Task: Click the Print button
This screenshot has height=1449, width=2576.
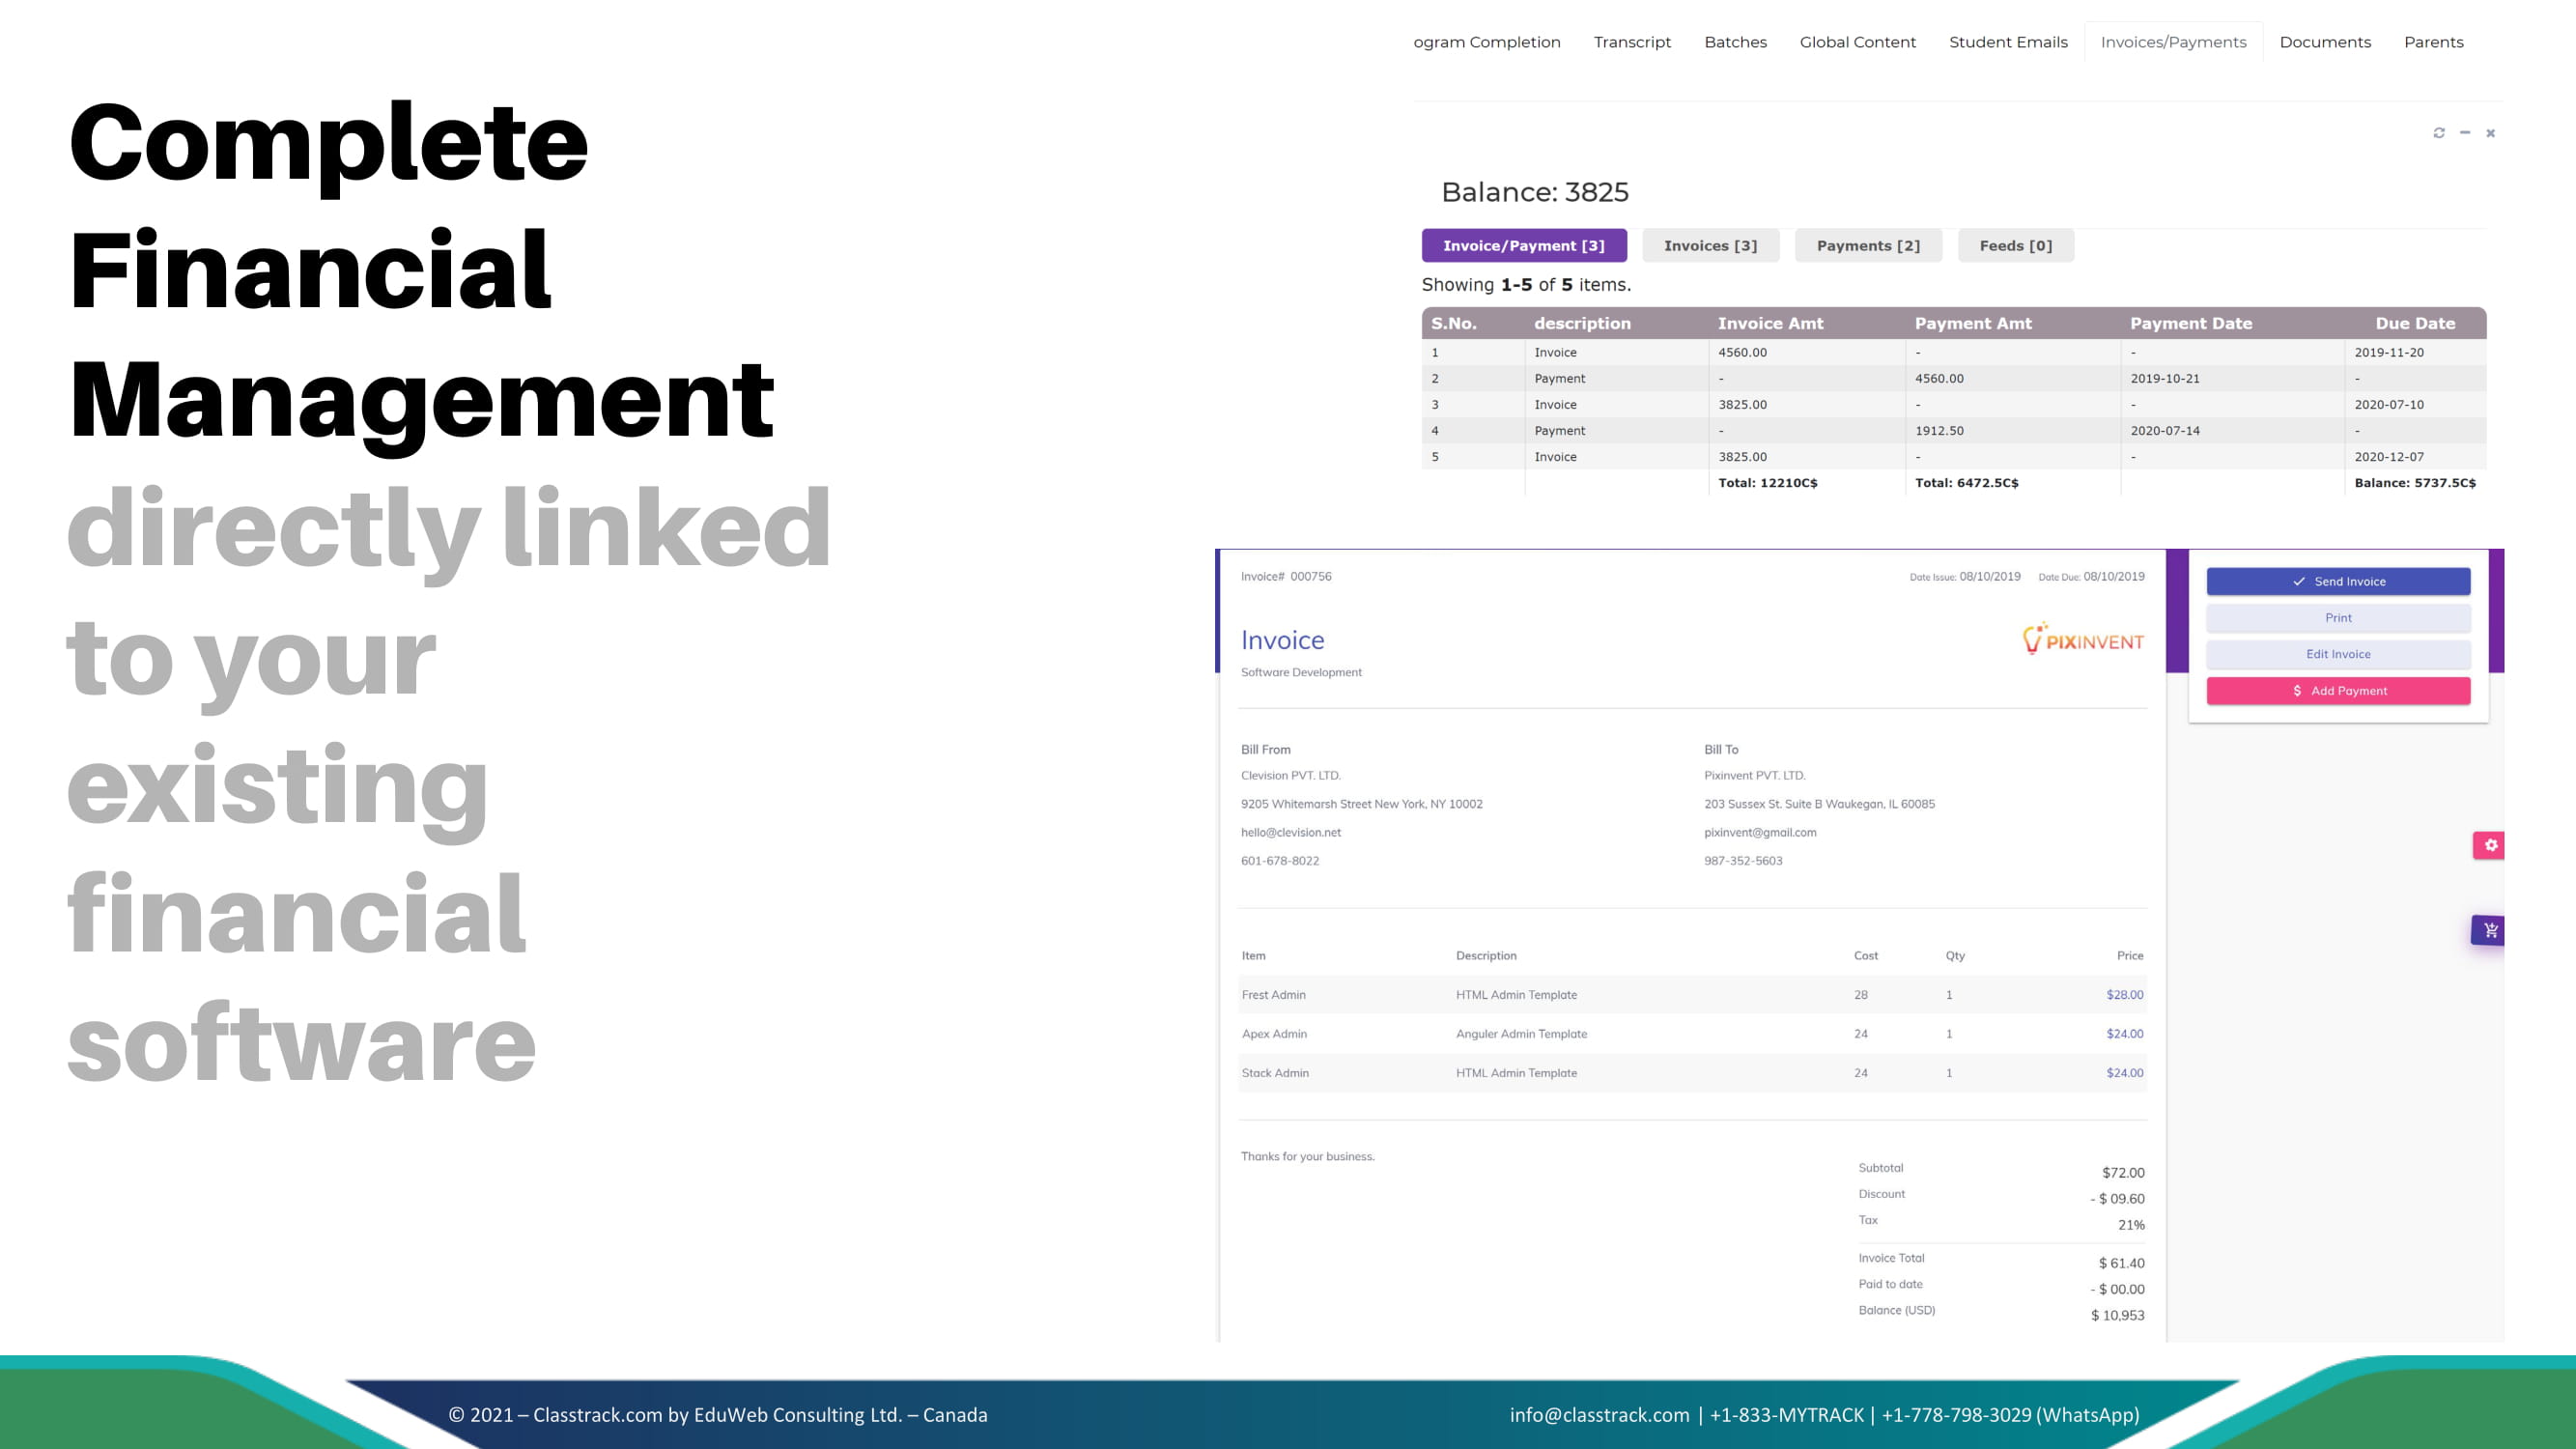Action: [2338, 618]
